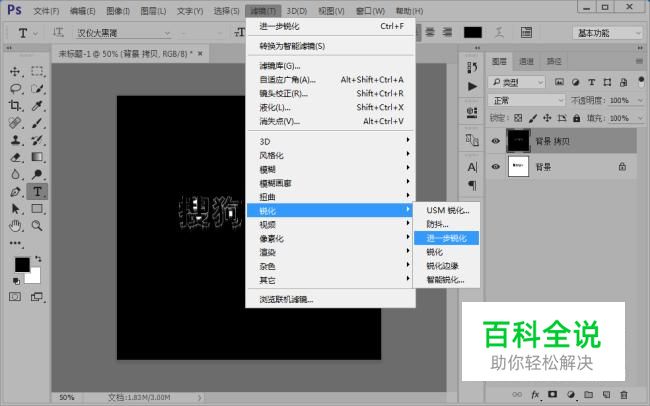Select the Dodge tool

pyautogui.click(x=37, y=174)
